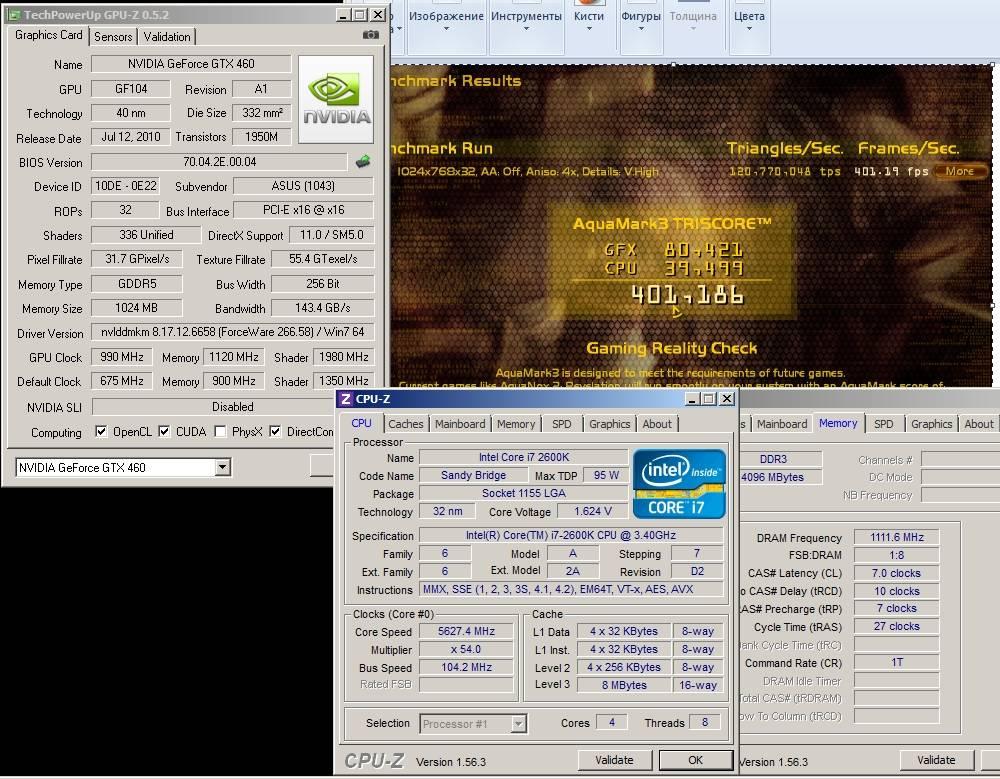The width and height of the screenshot is (1000, 779).
Task: Click the More button in AquaMark results
Action: 959,171
